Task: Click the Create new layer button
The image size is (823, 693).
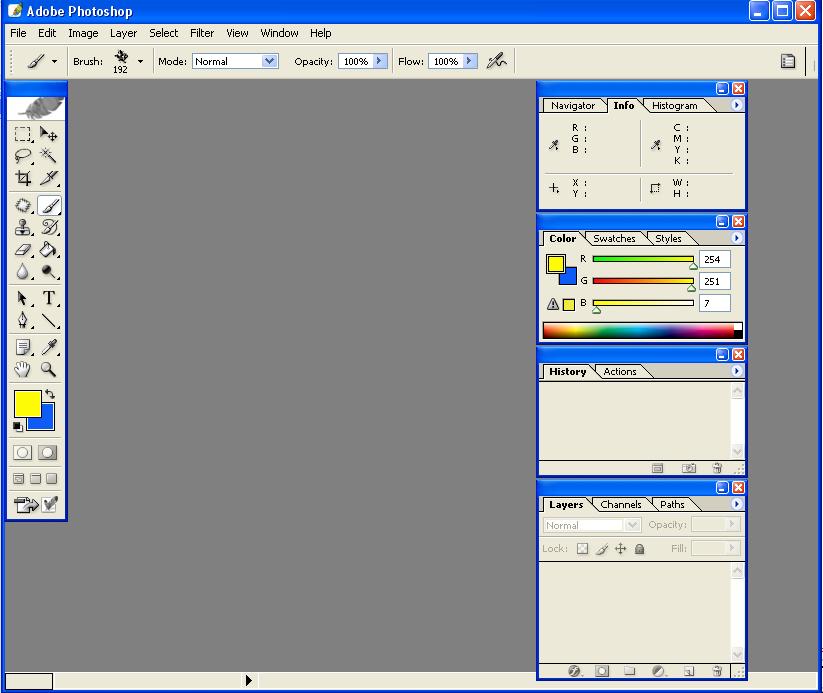Action: coord(689,671)
